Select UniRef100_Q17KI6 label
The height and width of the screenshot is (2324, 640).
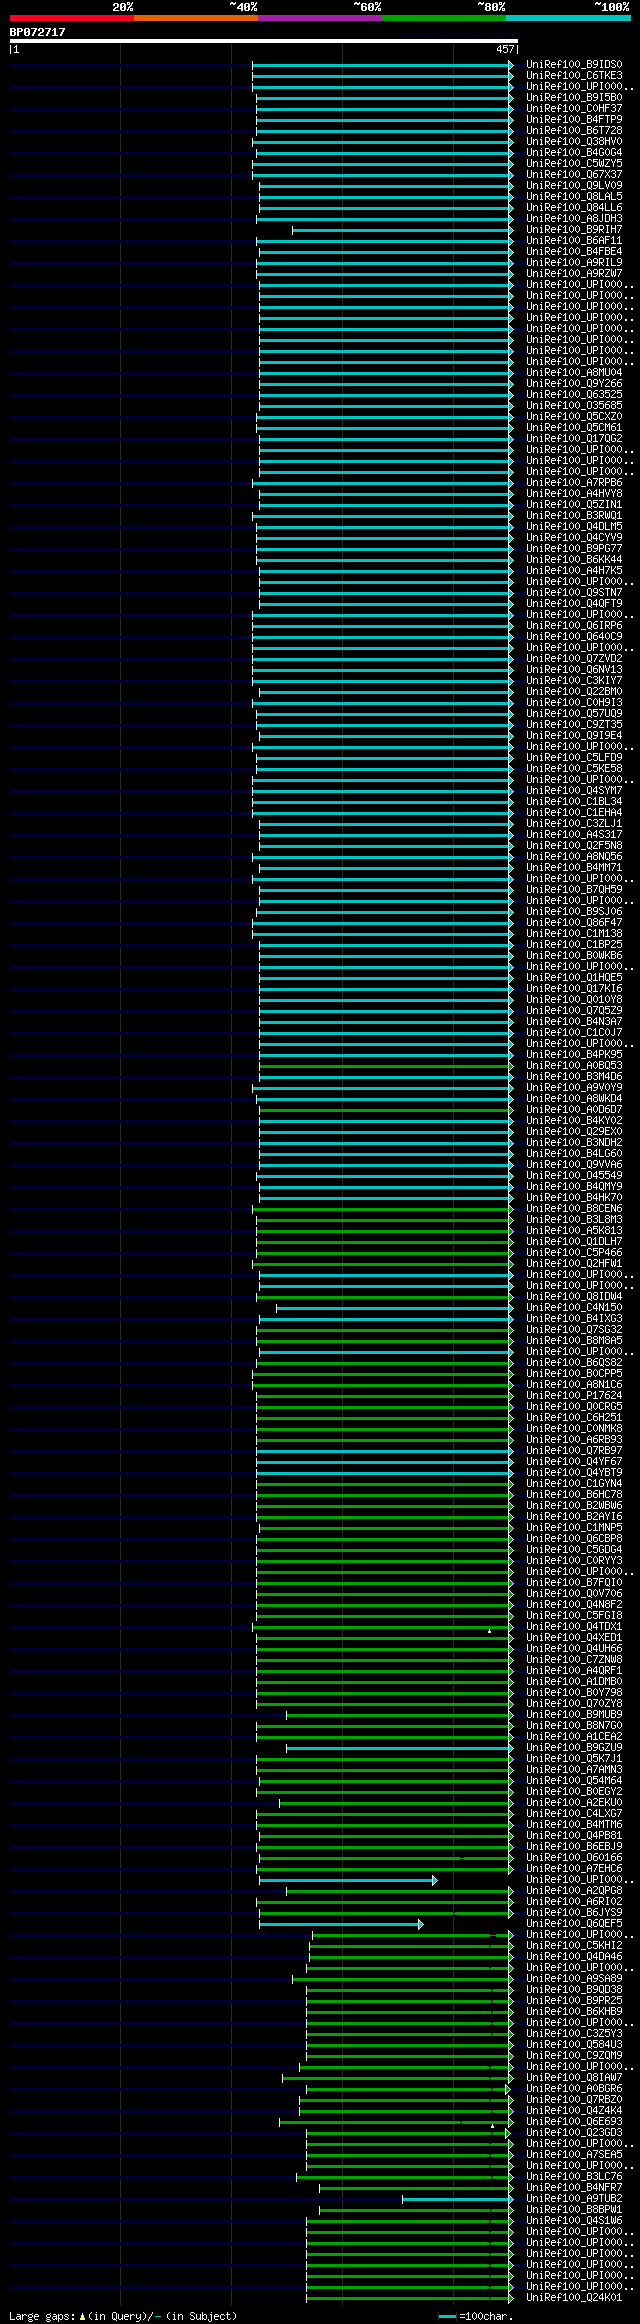[x=574, y=989]
